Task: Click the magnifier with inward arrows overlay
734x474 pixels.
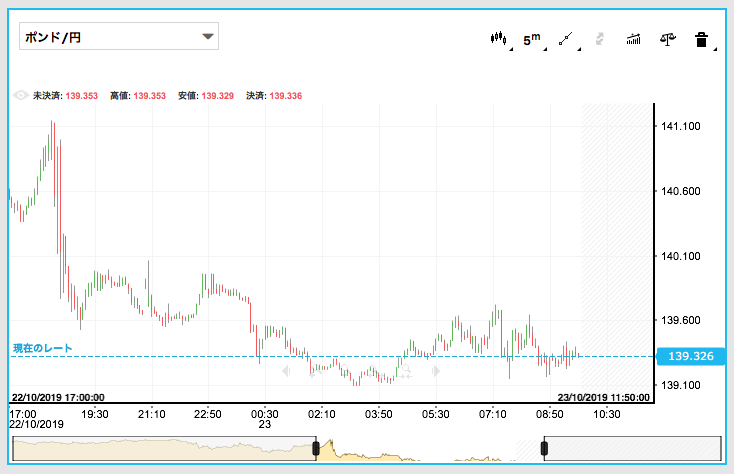Action: [x=405, y=372]
